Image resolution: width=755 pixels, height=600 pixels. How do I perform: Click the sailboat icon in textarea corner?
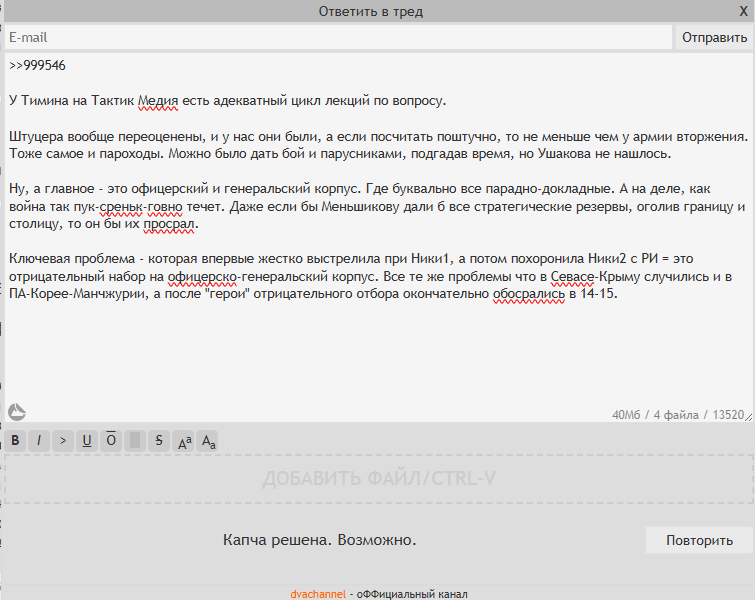tap(16, 412)
